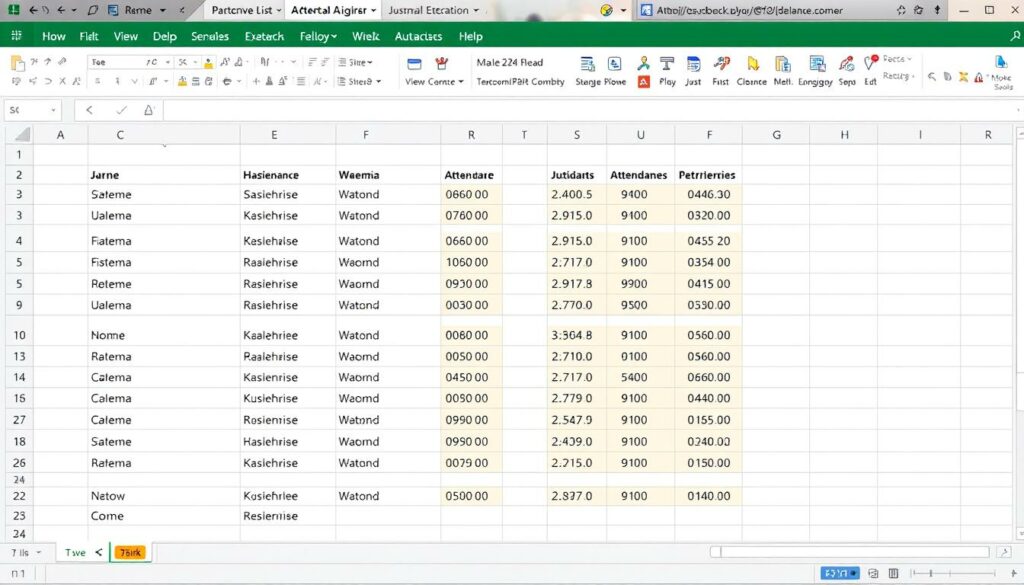Switch to the Attertal Aigirer tab
Image resolution: width=1024 pixels, height=585 pixels.
point(334,10)
